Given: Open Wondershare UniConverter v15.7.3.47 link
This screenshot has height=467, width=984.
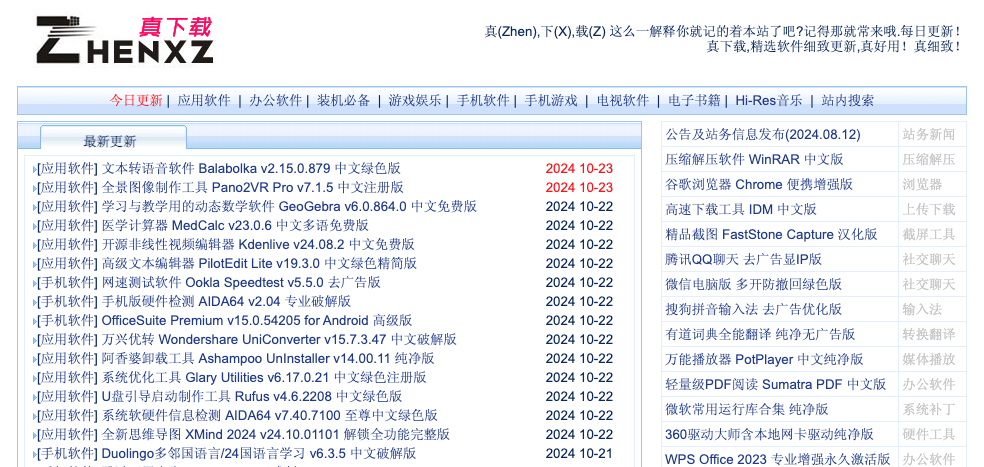Looking at the screenshot, I should click(279, 340).
